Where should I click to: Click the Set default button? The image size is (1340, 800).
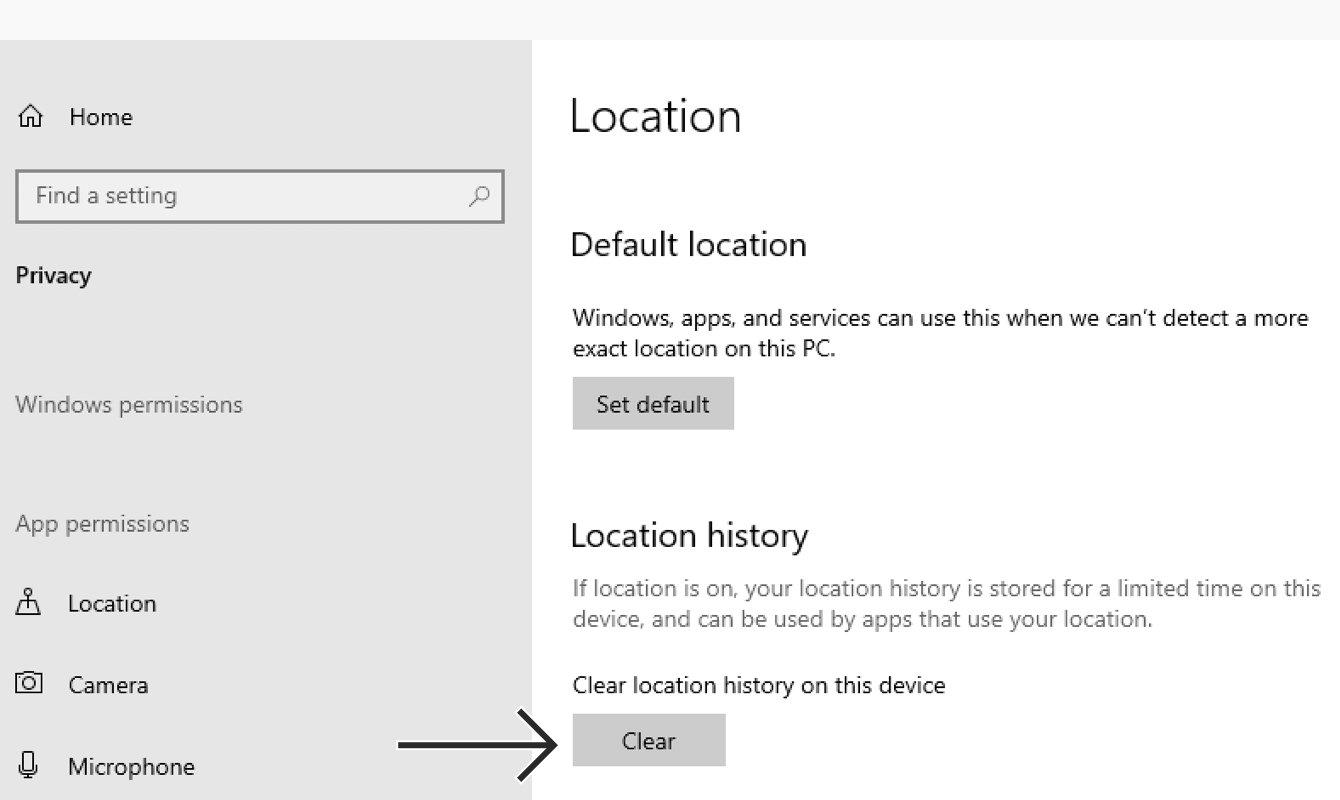[653, 404]
